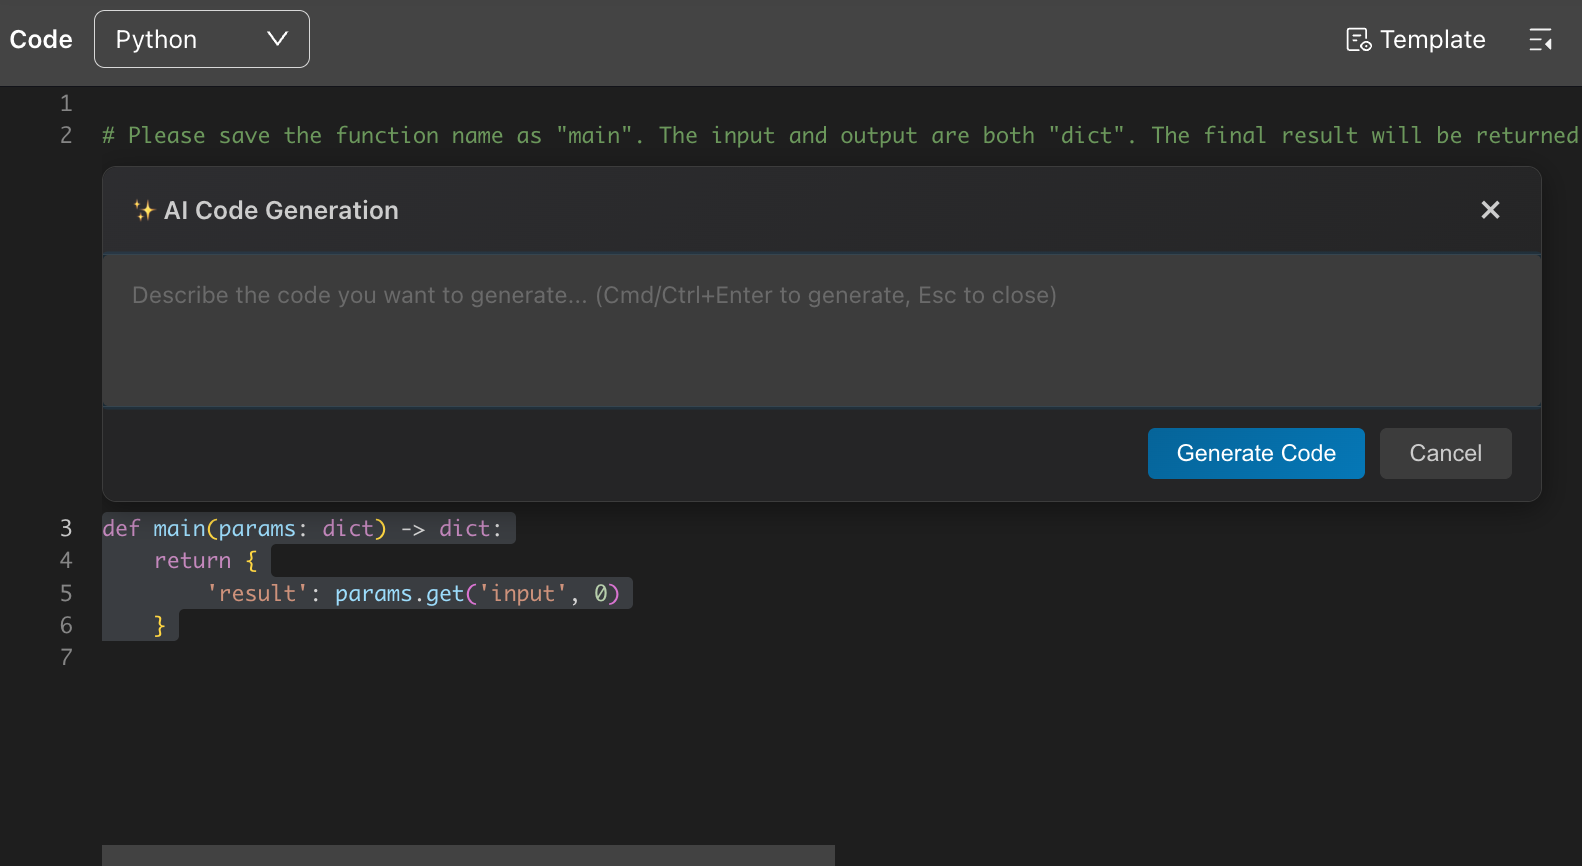Open the Python language dropdown
This screenshot has width=1582, height=866.
pos(202,39)
